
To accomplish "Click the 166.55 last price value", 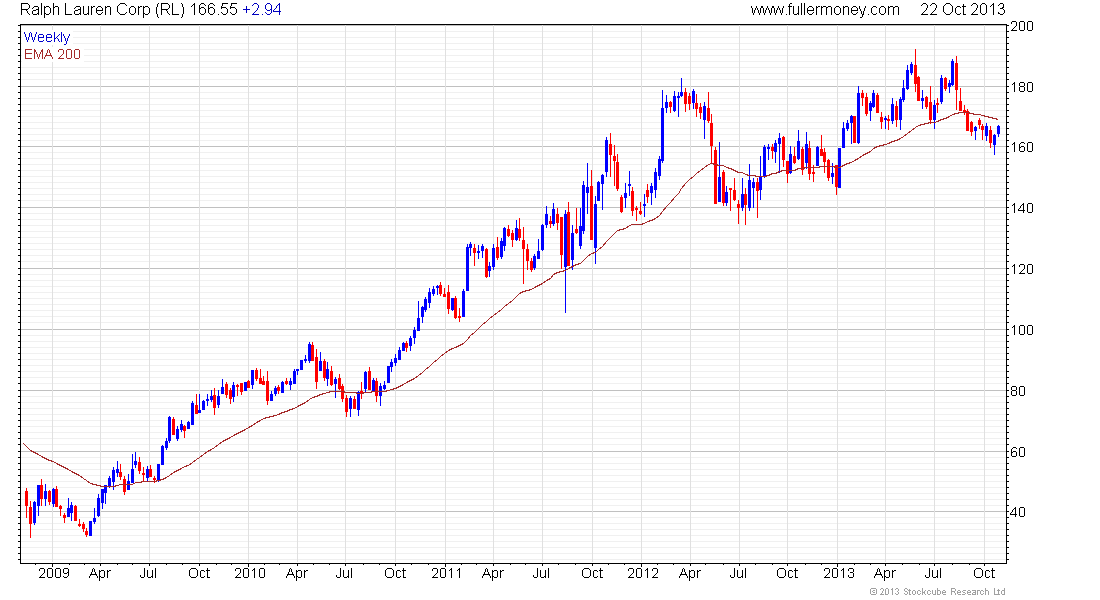I will [213, 10].
